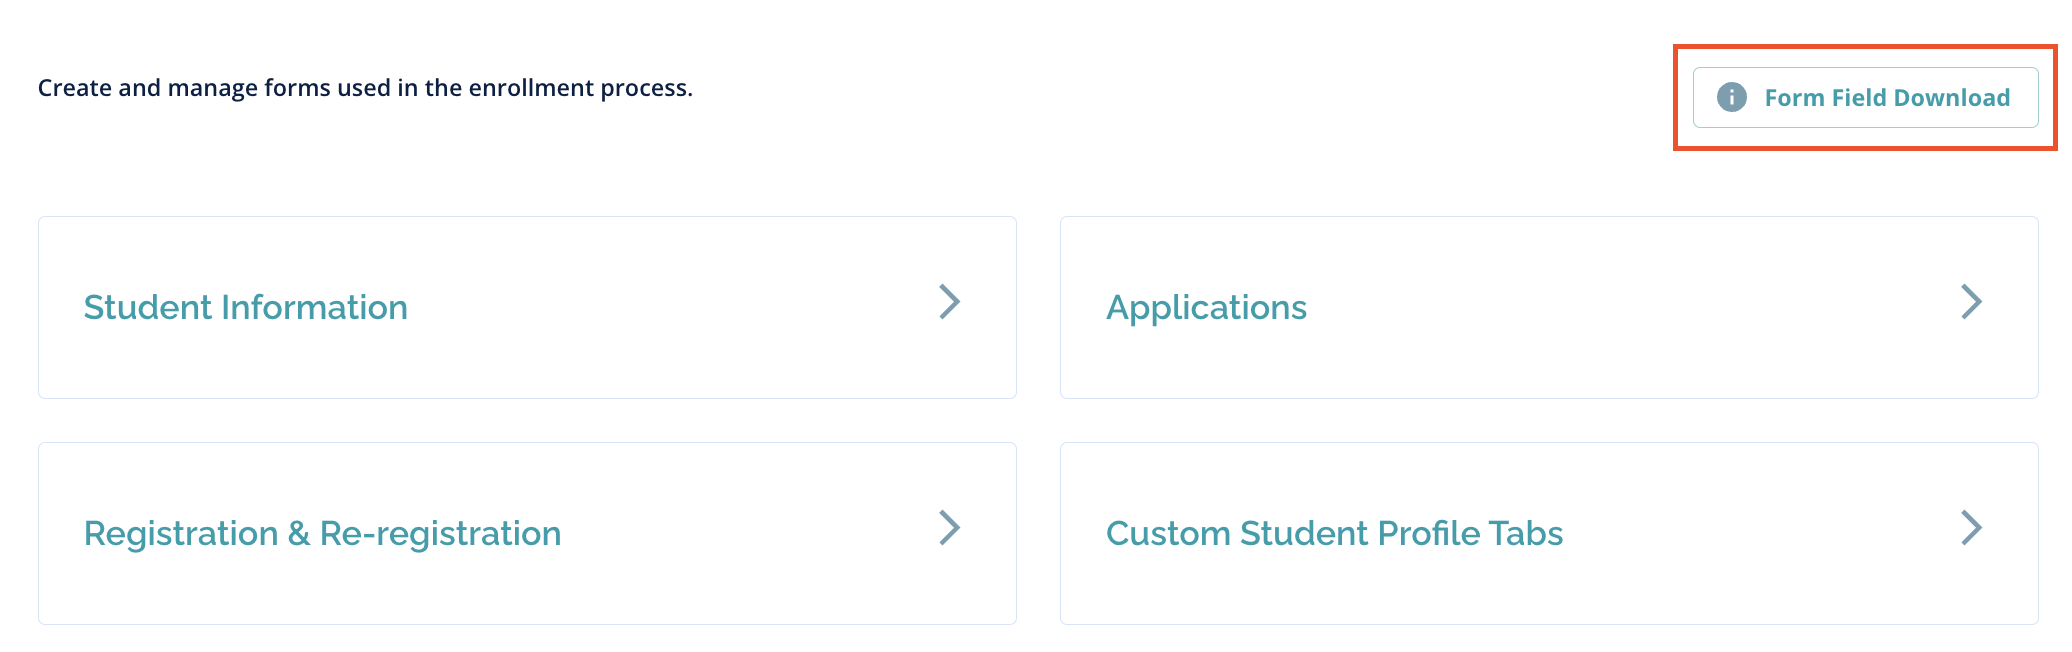Open Applications via its right chevron
This screenshot has height=652, width=2072.
1971,301
